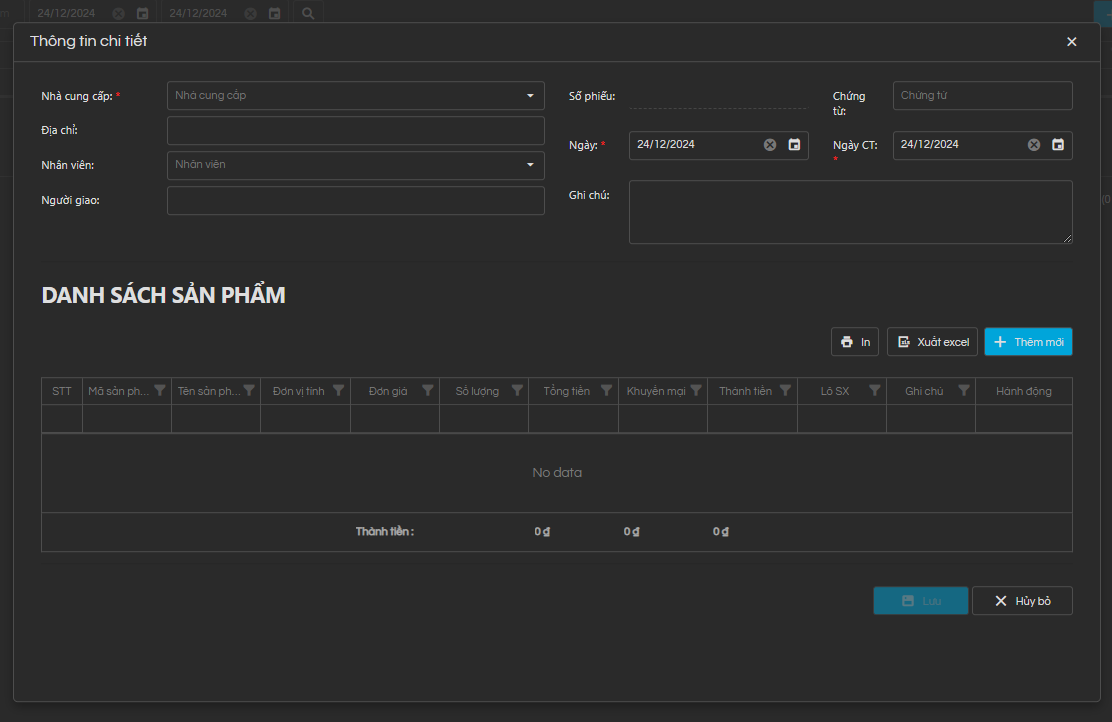Expand the Nhà cung cấp dropdown
Screen dimensions: 1112x722
click(x=530, y=96)
